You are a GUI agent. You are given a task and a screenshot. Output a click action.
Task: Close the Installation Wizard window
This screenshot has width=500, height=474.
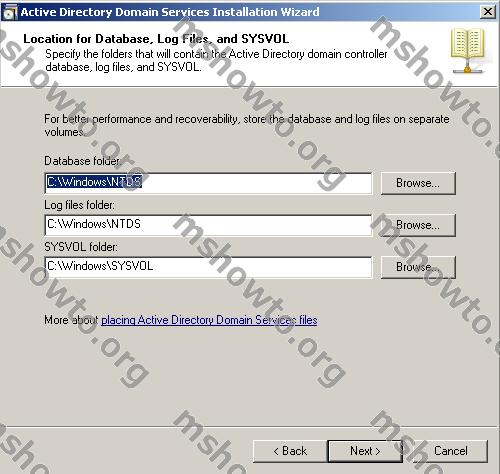(x=487, y=12)
